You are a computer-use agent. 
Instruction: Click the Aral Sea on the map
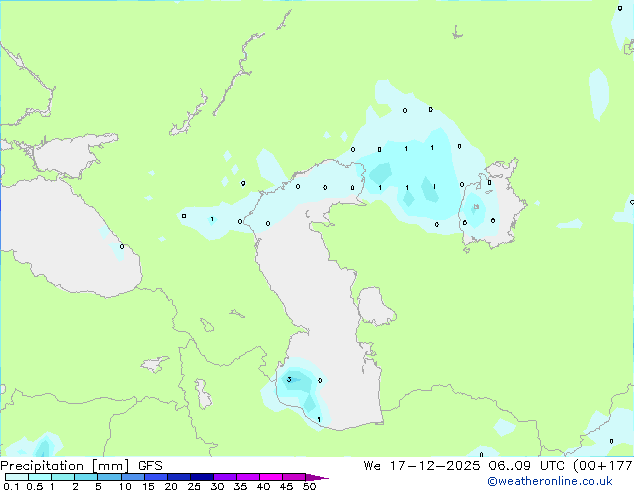pos(493,204)
